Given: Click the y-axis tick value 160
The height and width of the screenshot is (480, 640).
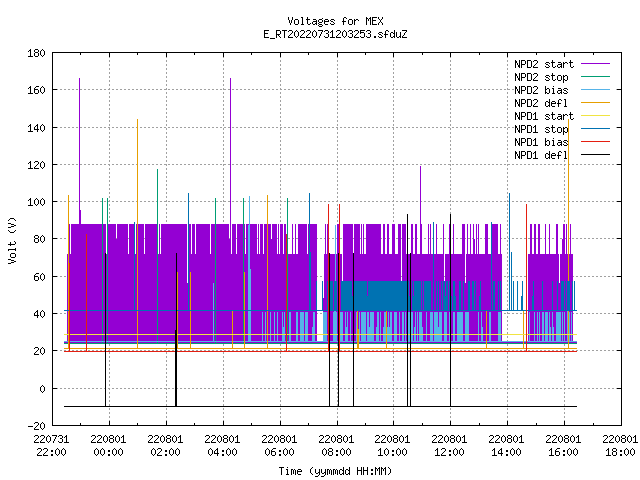Looking at the screenshot, I should [36, 90].
